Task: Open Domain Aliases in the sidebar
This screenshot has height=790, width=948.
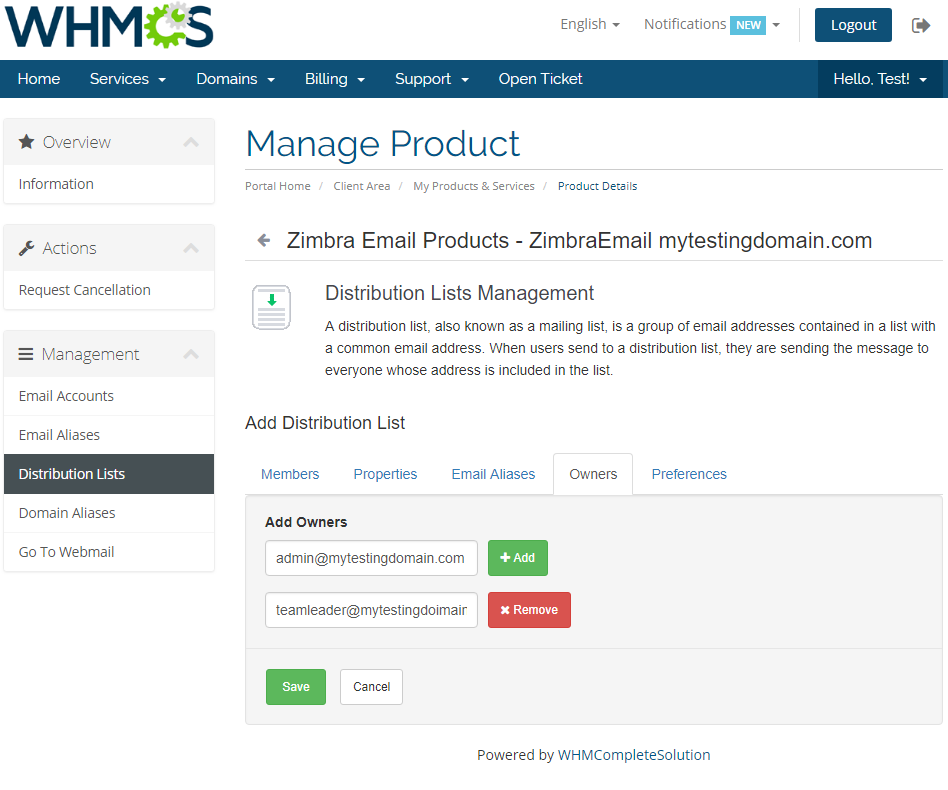Action: tap(109, 513)
